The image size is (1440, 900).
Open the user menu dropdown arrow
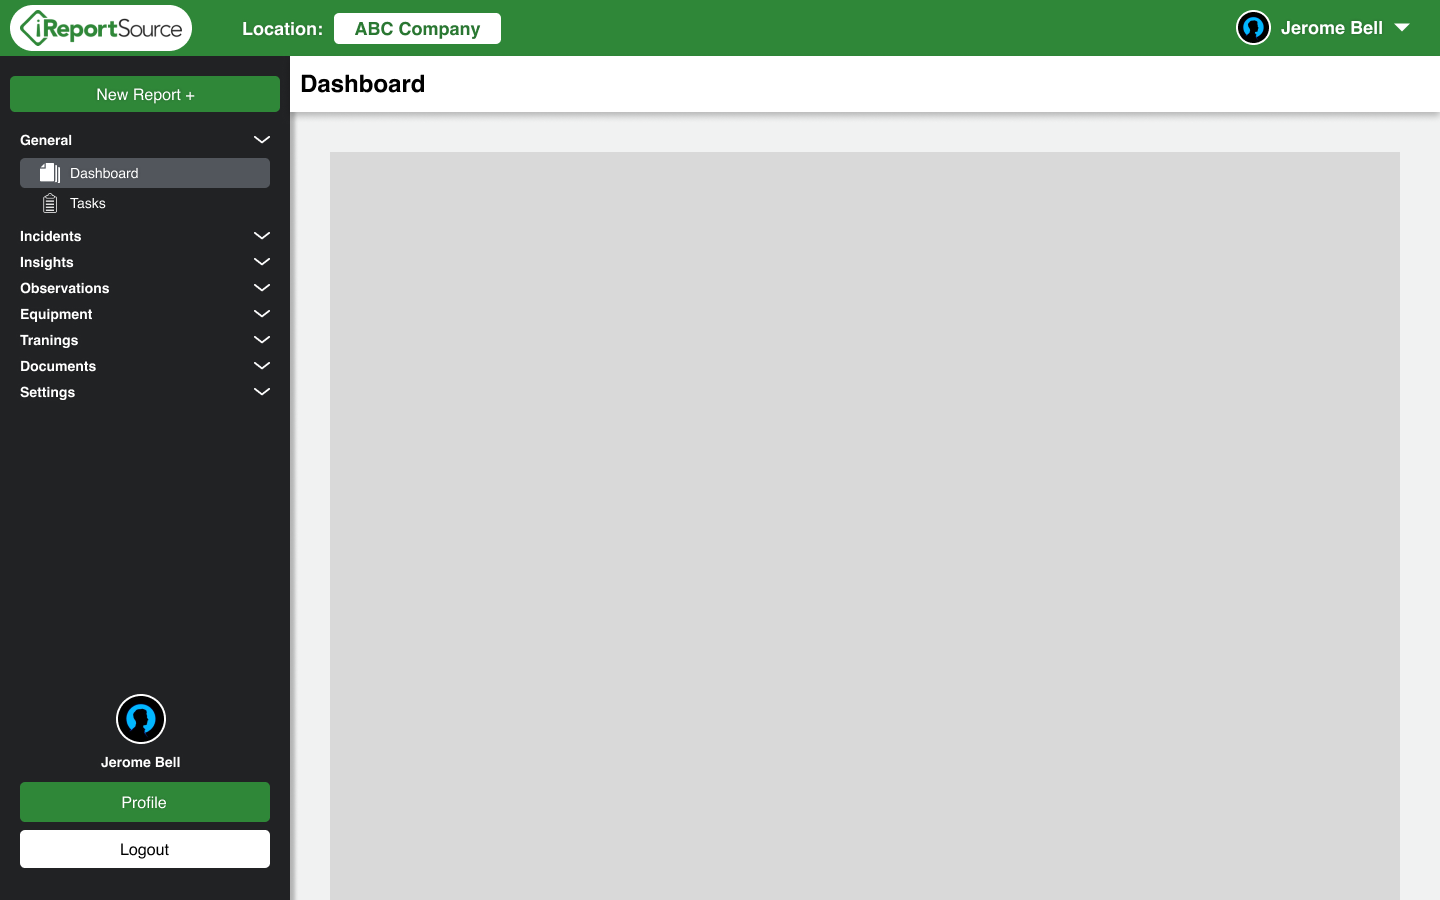[1402, 28]
